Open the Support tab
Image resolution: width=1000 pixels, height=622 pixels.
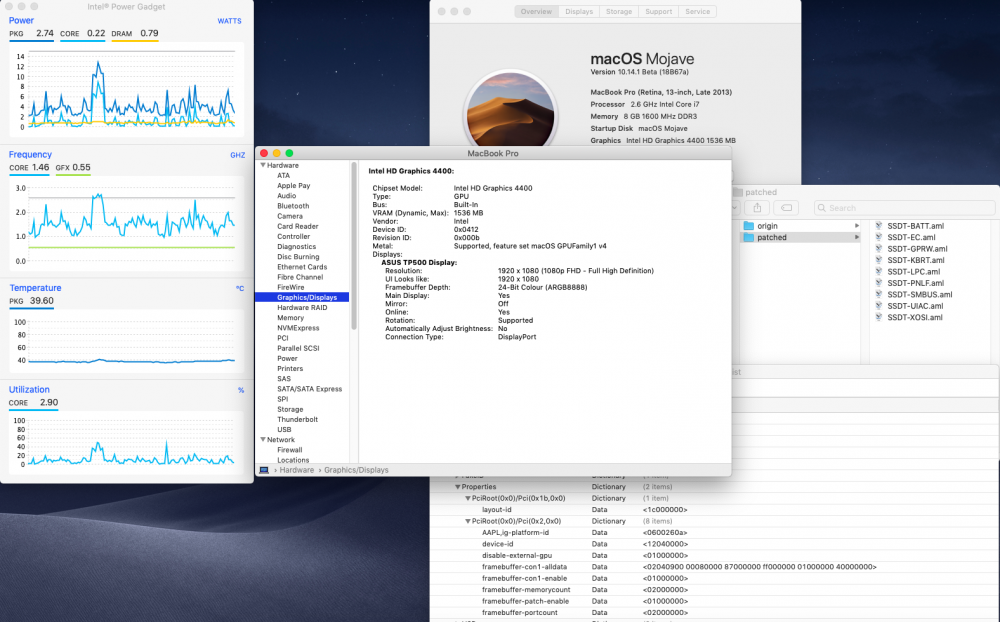pos(658,11)
